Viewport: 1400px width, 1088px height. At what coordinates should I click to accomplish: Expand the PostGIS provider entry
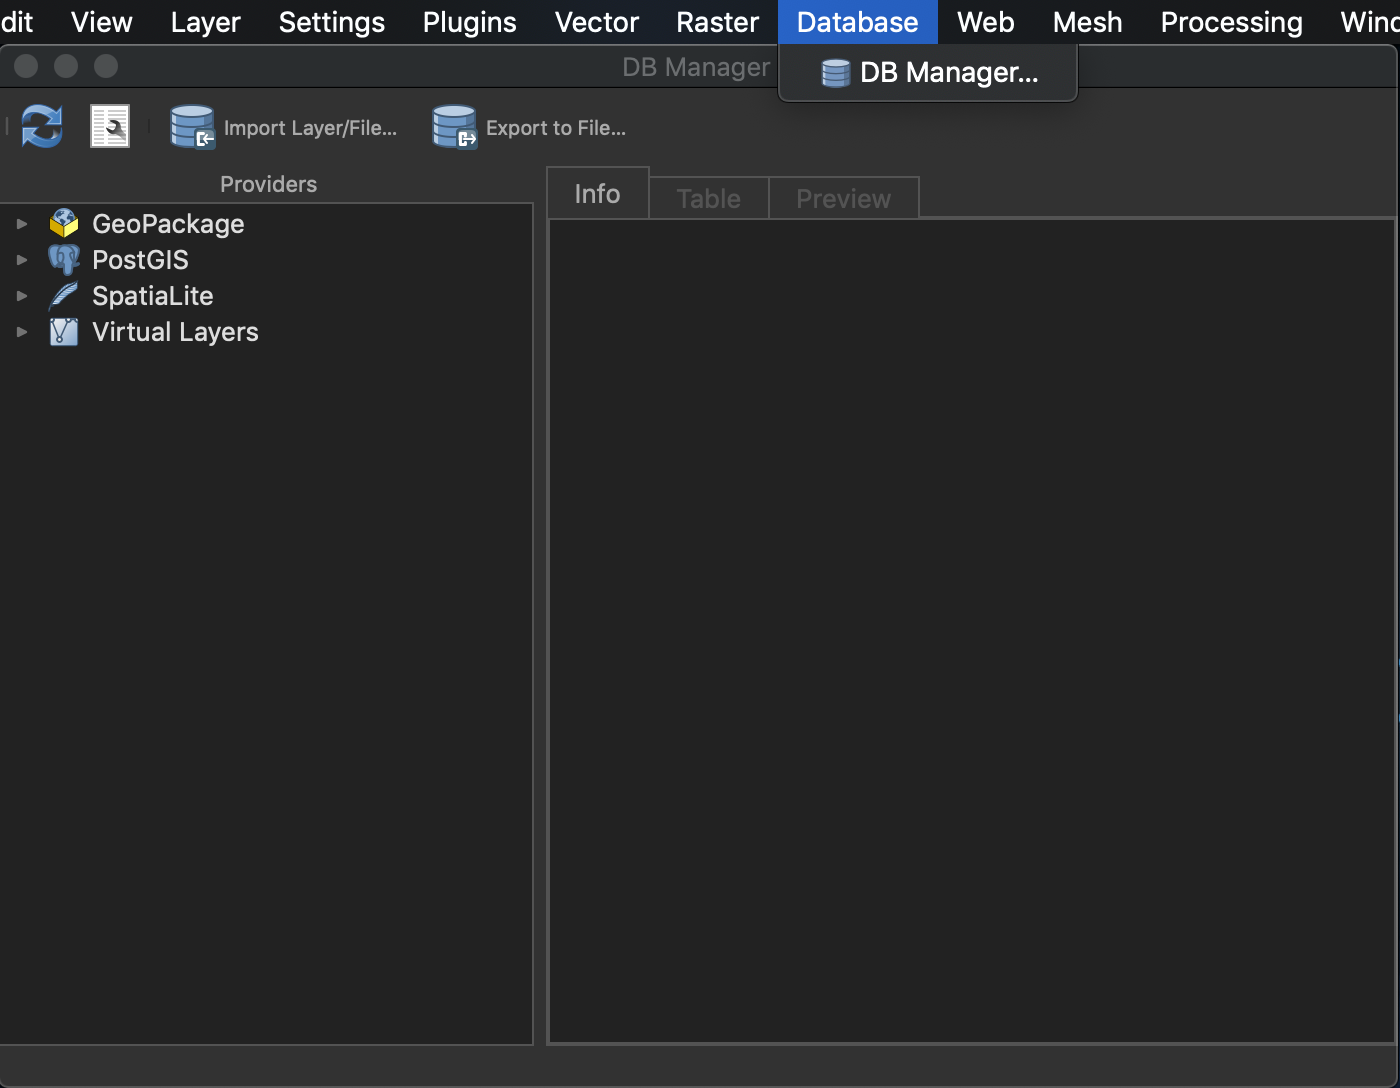22,259
